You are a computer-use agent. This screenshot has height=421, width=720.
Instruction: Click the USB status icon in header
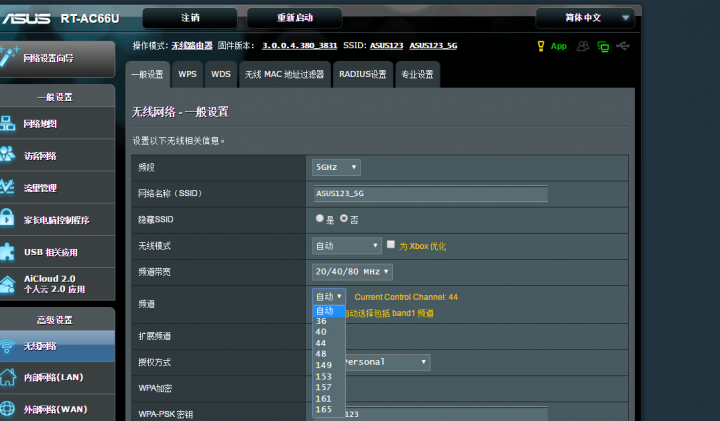coord(623,46)
